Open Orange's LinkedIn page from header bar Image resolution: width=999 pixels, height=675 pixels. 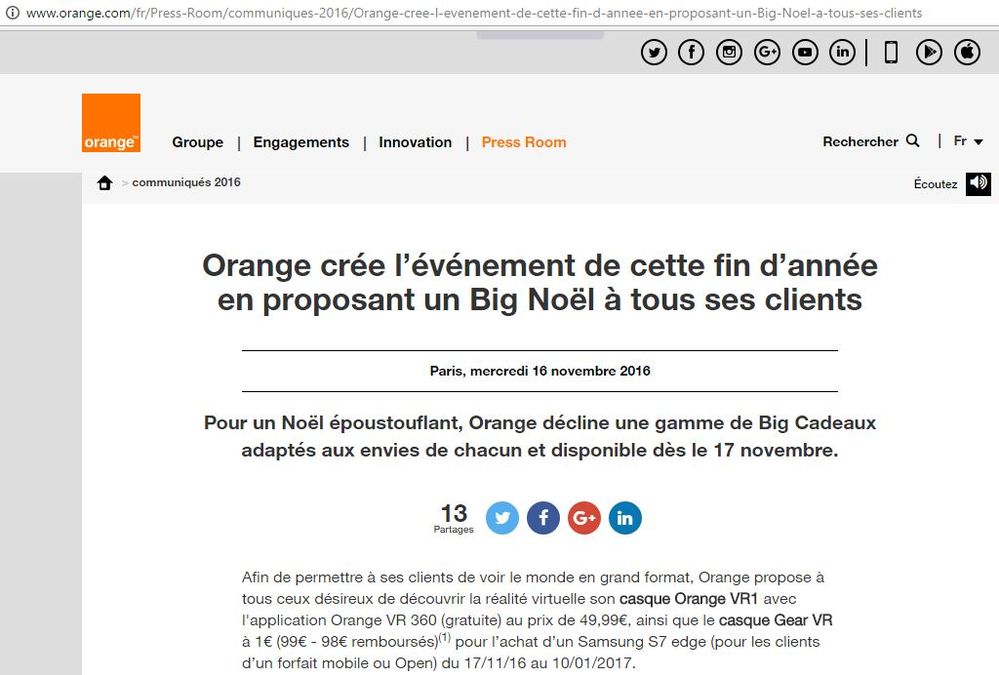842,52
